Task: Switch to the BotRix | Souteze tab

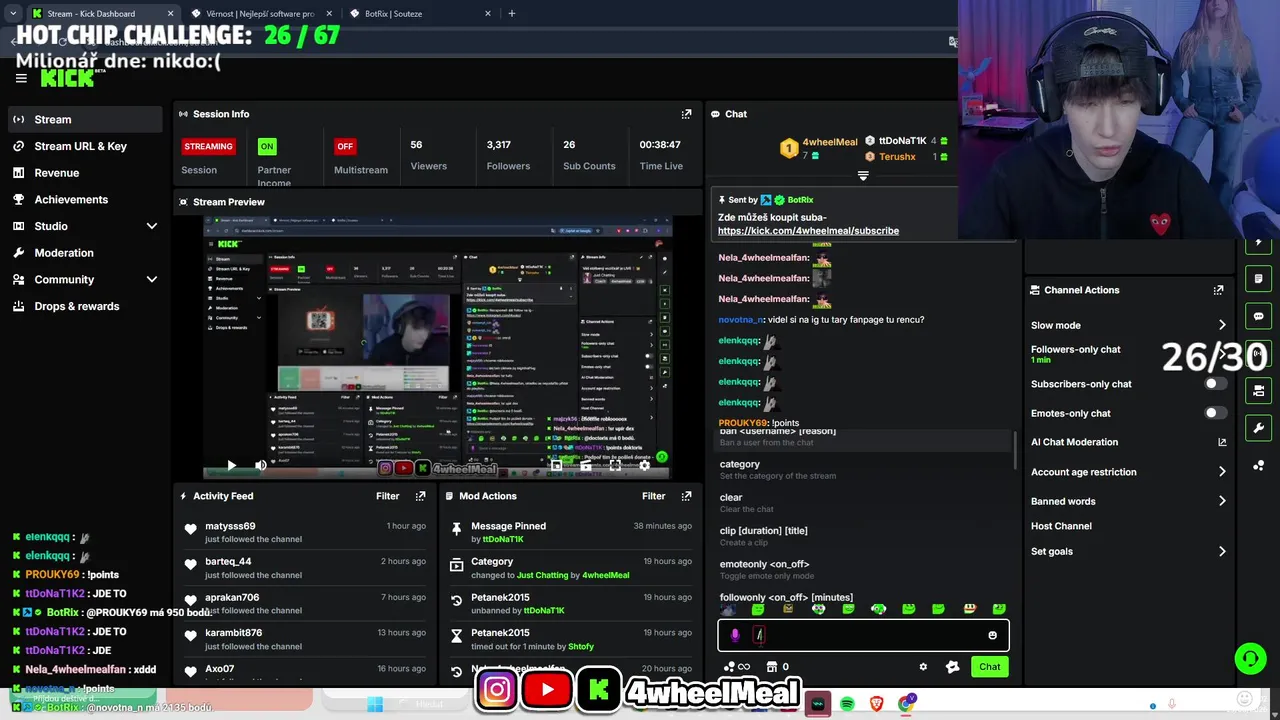Action: pyautogui.click(x=420, y=14)
